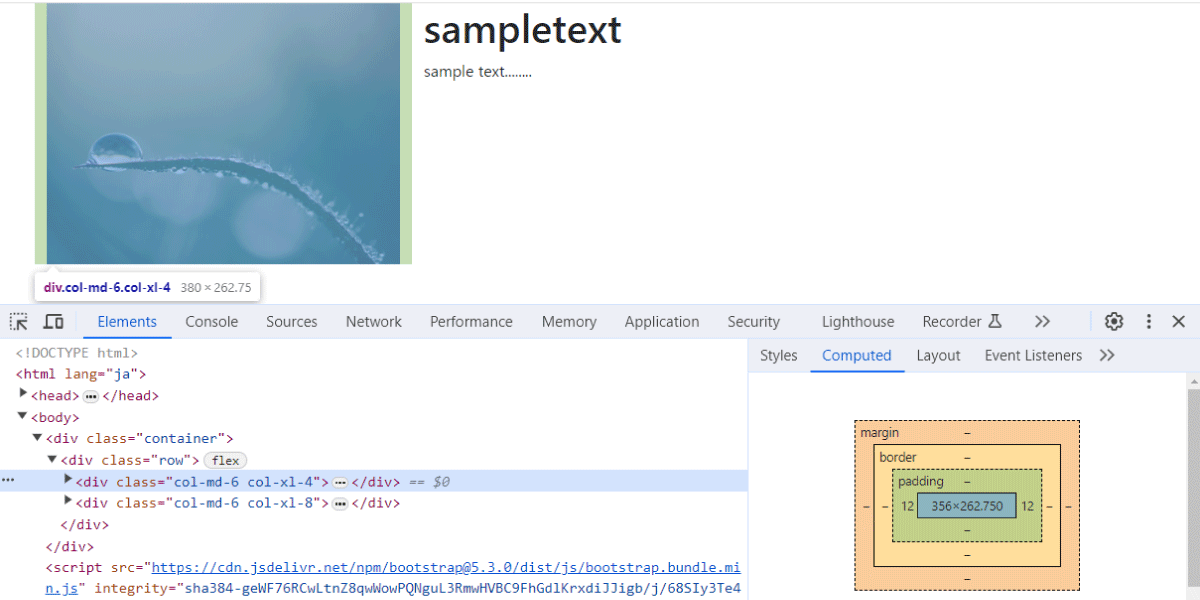Viewport: 1200px width, 600px height.
Task: Click the padding label in the box model
Action: coord(920,482)
